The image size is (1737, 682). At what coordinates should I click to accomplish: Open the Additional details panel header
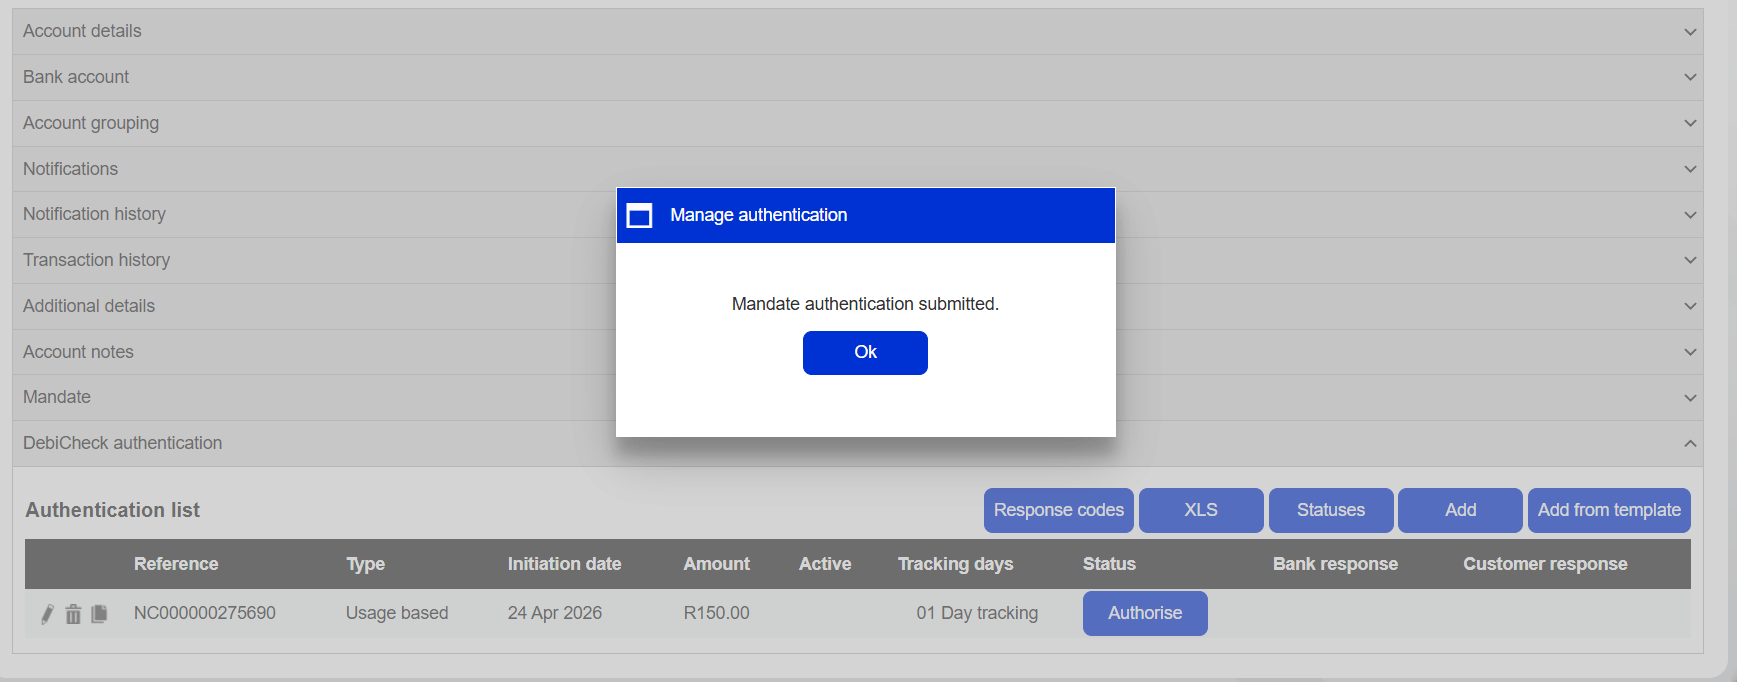tap(858, 306)
